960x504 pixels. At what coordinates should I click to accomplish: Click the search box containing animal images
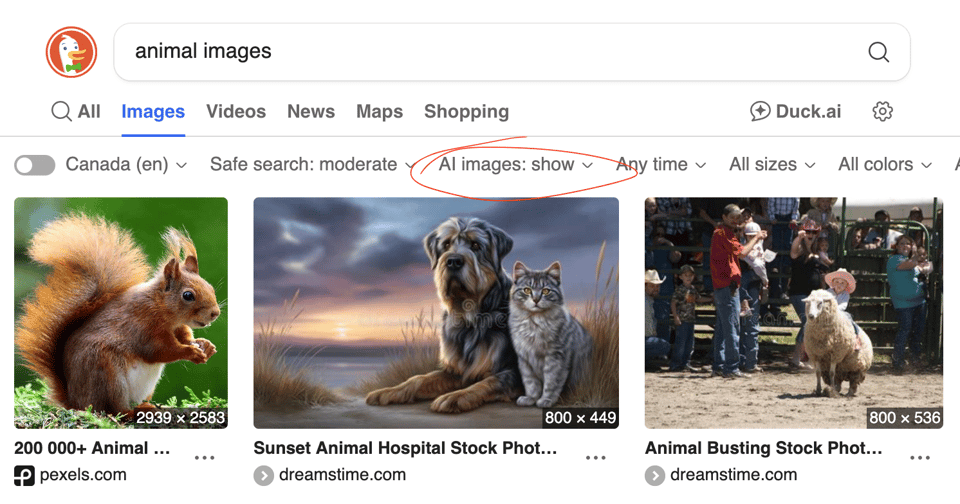pos(490,52)
